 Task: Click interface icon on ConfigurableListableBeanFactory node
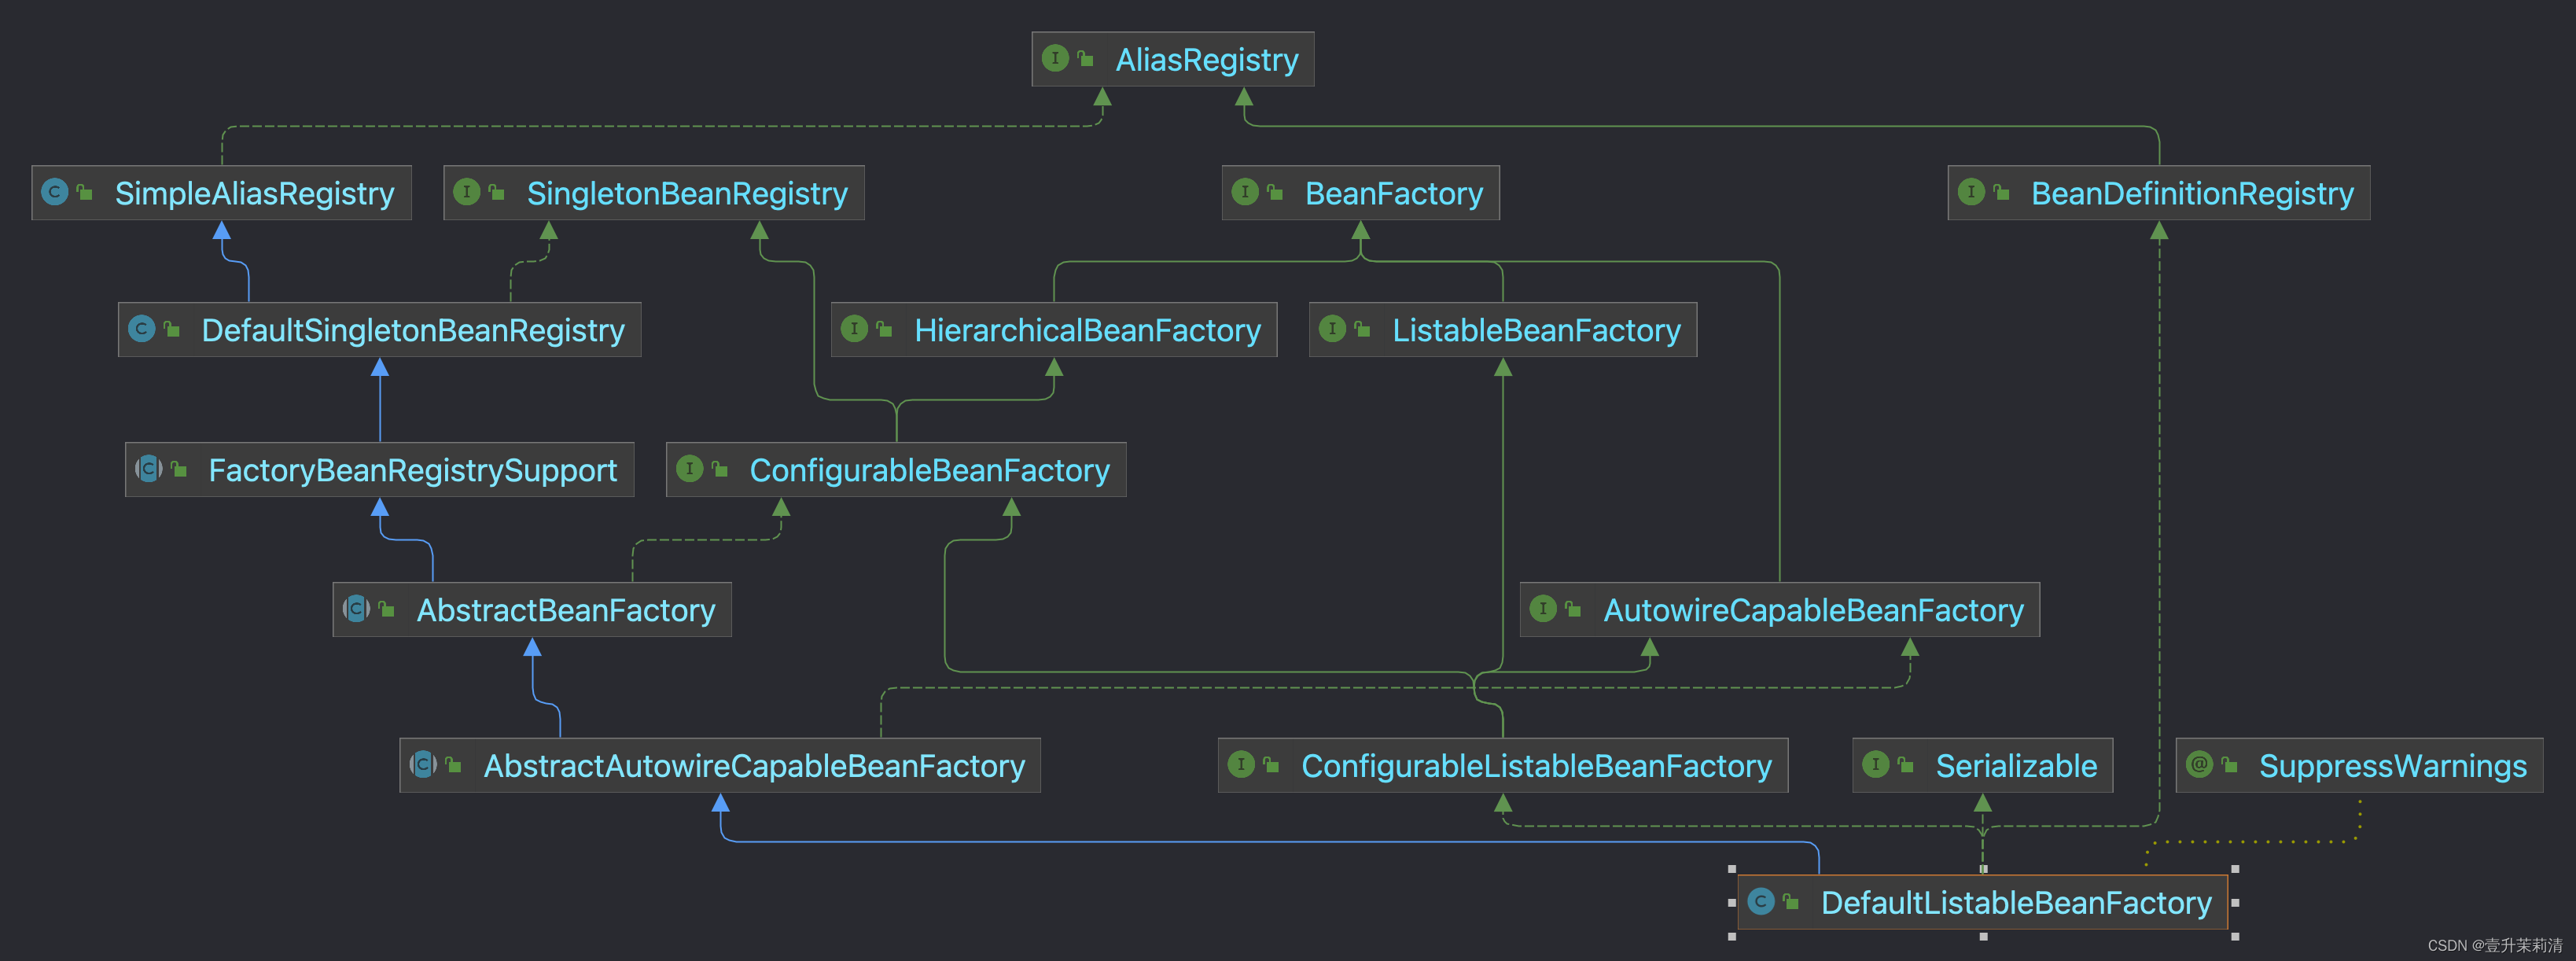click(x=1241, y=764)
